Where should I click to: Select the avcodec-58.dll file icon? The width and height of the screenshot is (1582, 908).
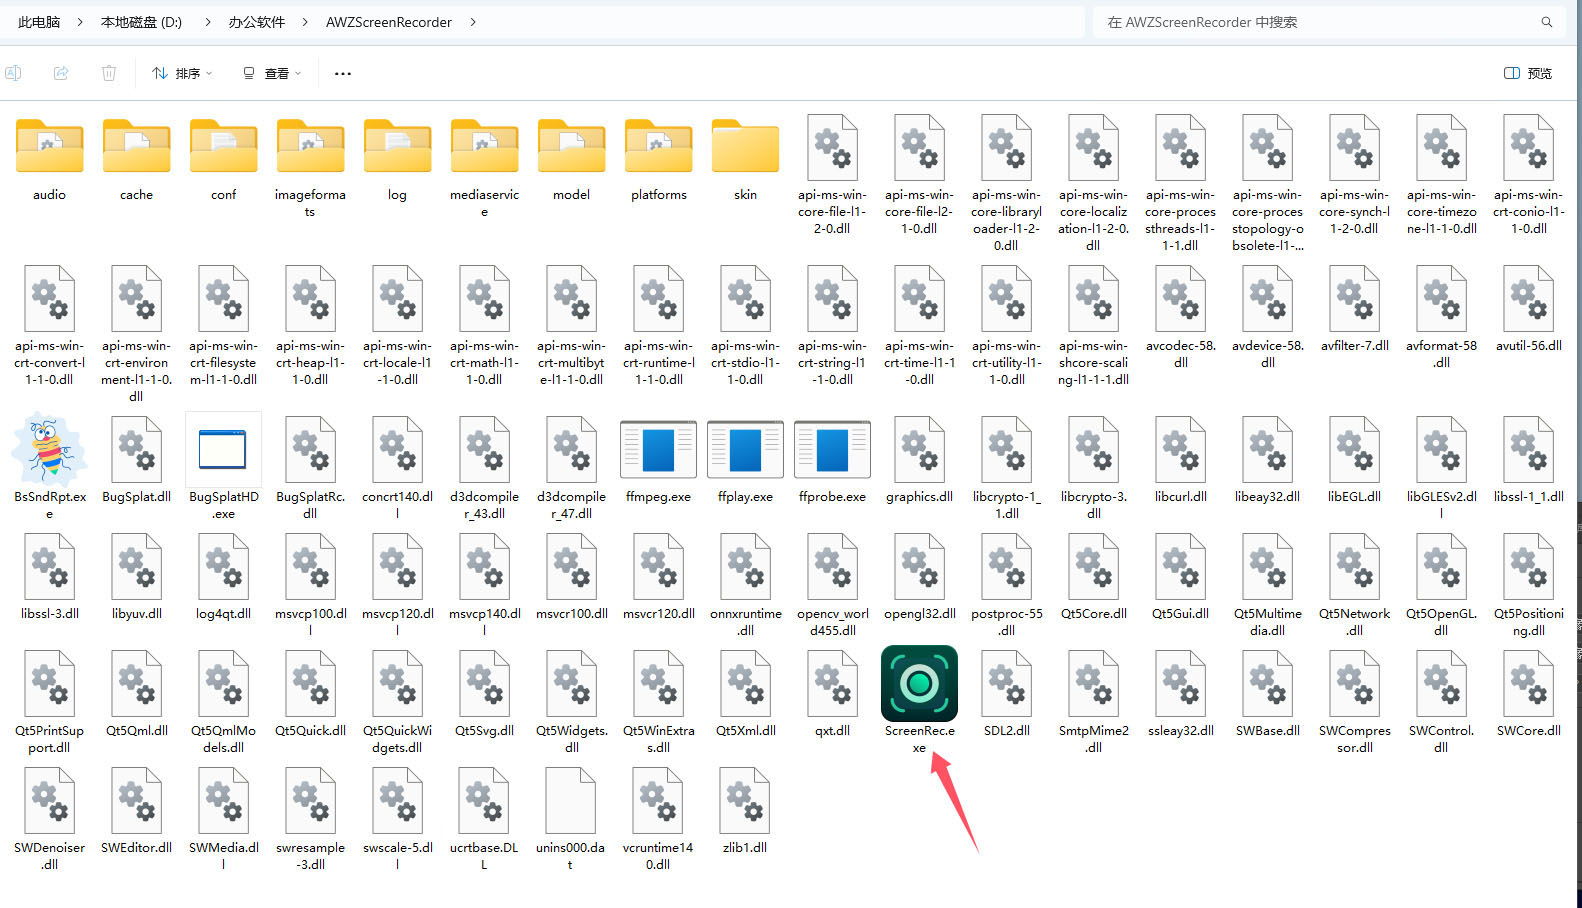click(1180, 298)
